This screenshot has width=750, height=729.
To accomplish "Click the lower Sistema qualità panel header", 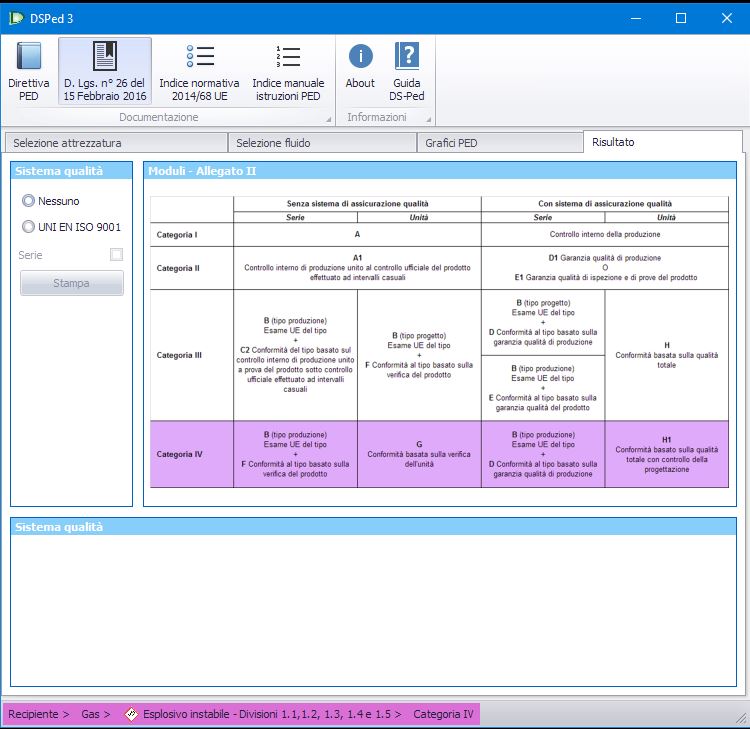I will pyautogui.click(x=373, y=527).
